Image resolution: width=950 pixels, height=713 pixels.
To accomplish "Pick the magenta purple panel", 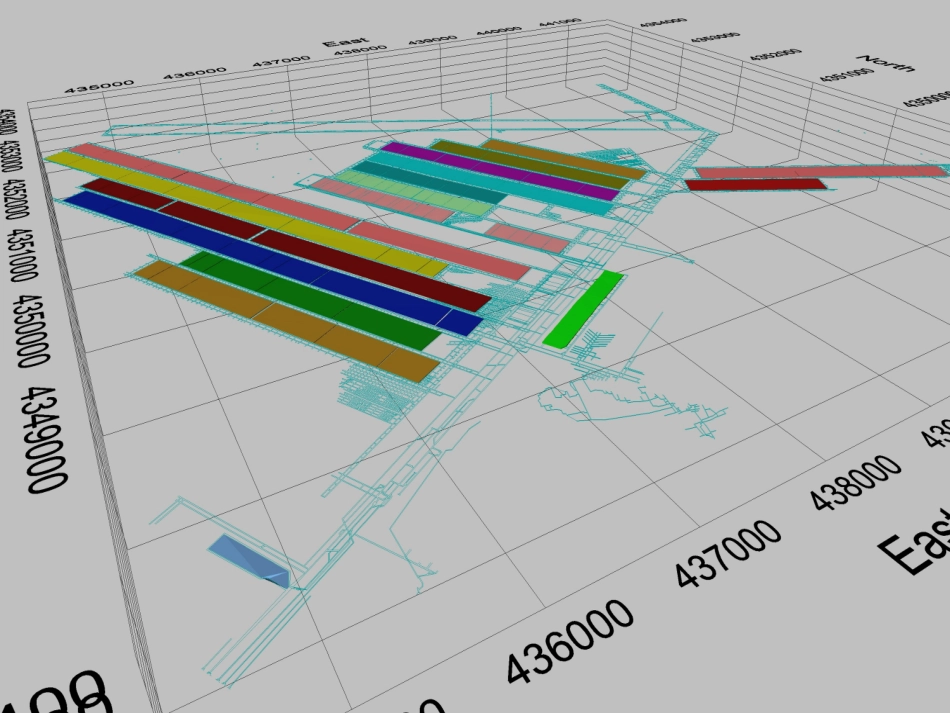I will (500, 170).
